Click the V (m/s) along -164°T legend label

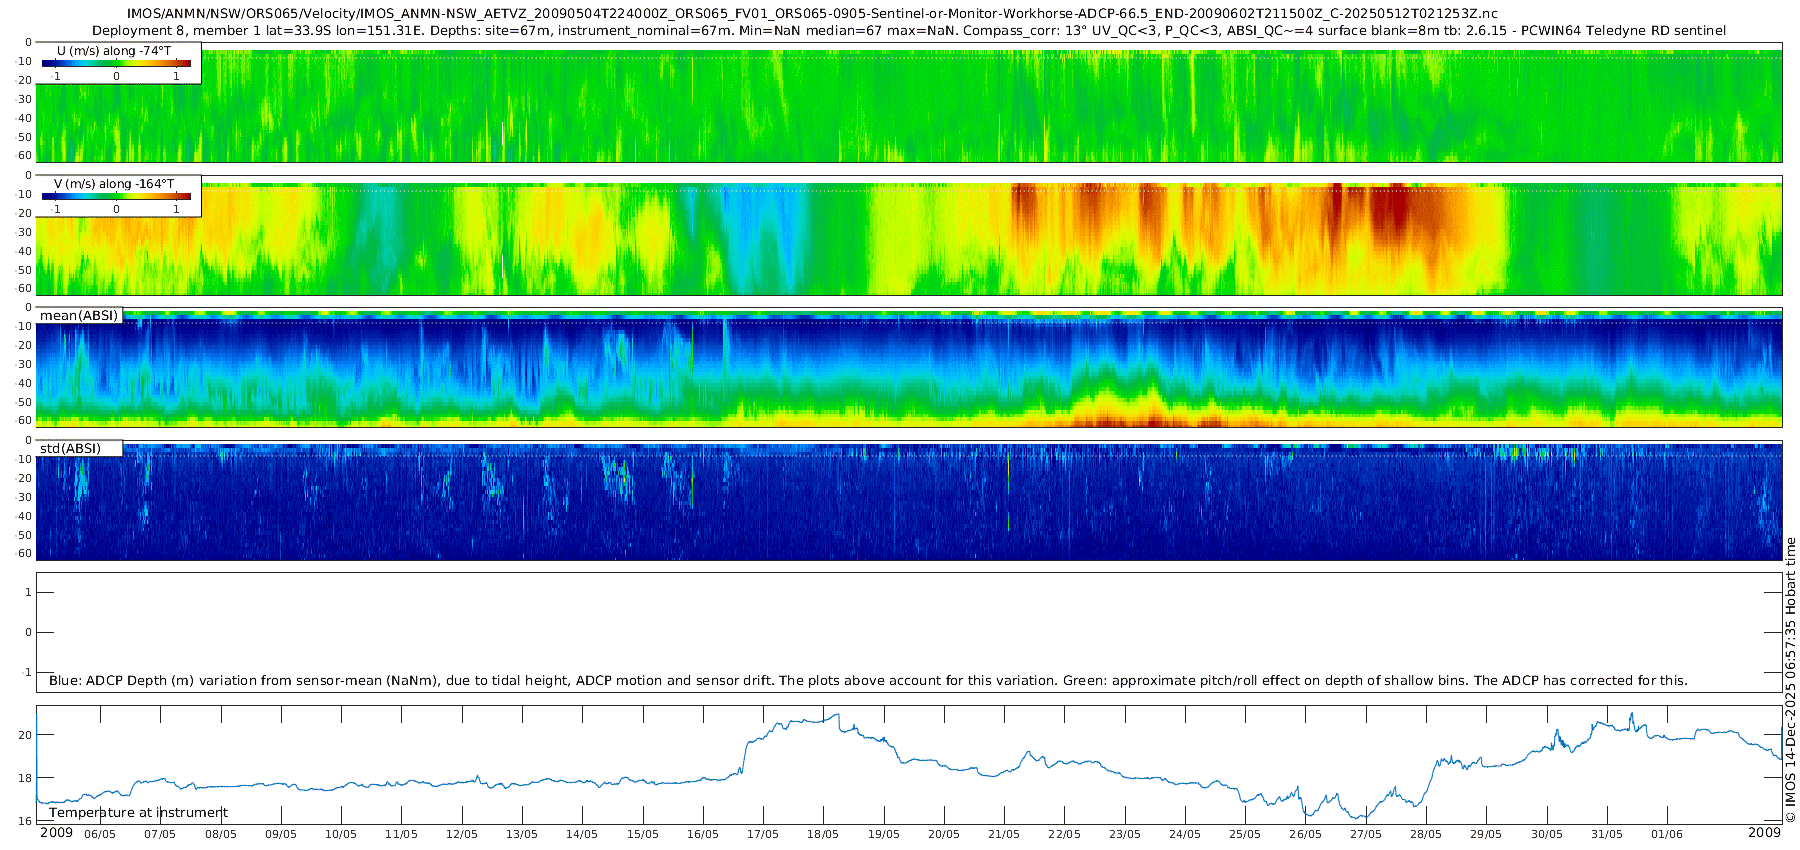pyautogui.click(x=114, y=184)
